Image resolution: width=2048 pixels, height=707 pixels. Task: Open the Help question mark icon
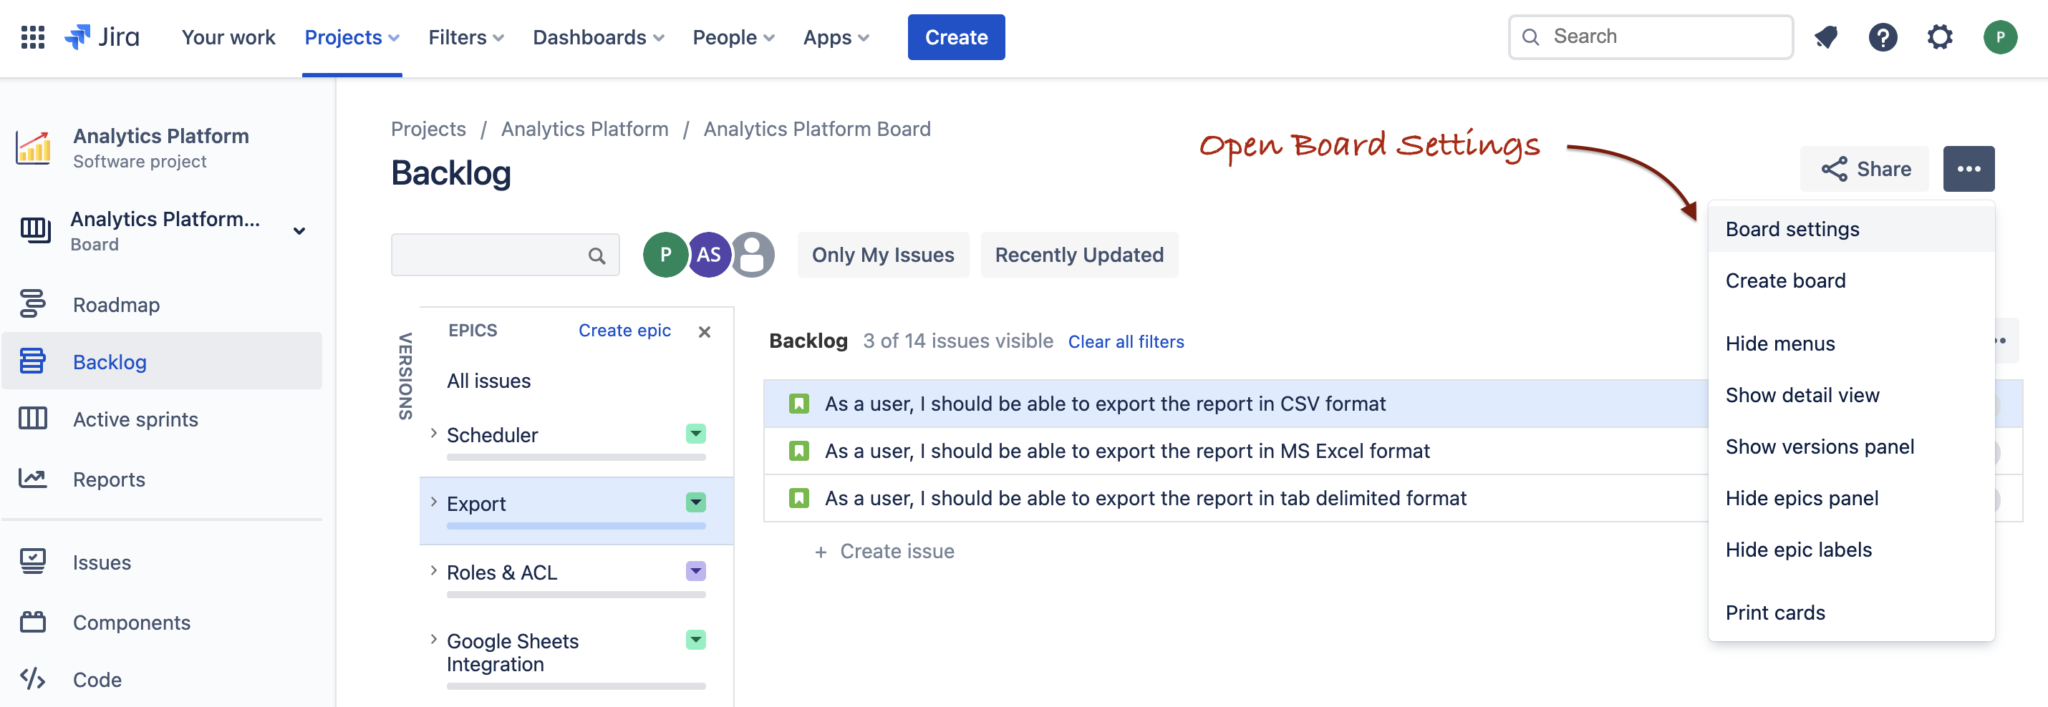(x=1883, y=37)
